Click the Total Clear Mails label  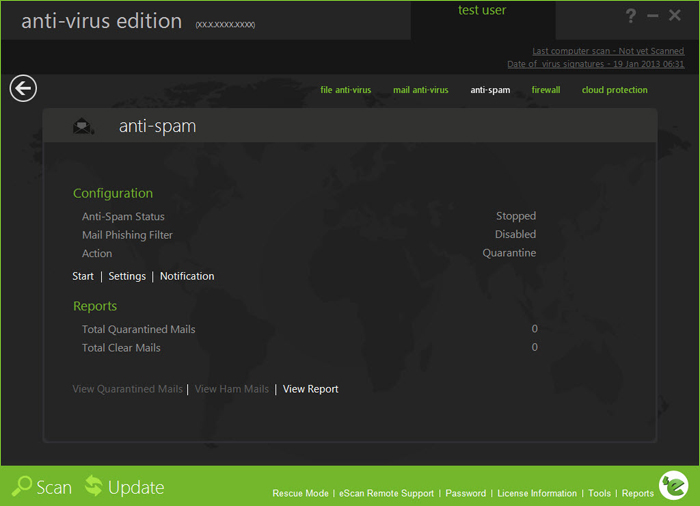pos(121,348)
